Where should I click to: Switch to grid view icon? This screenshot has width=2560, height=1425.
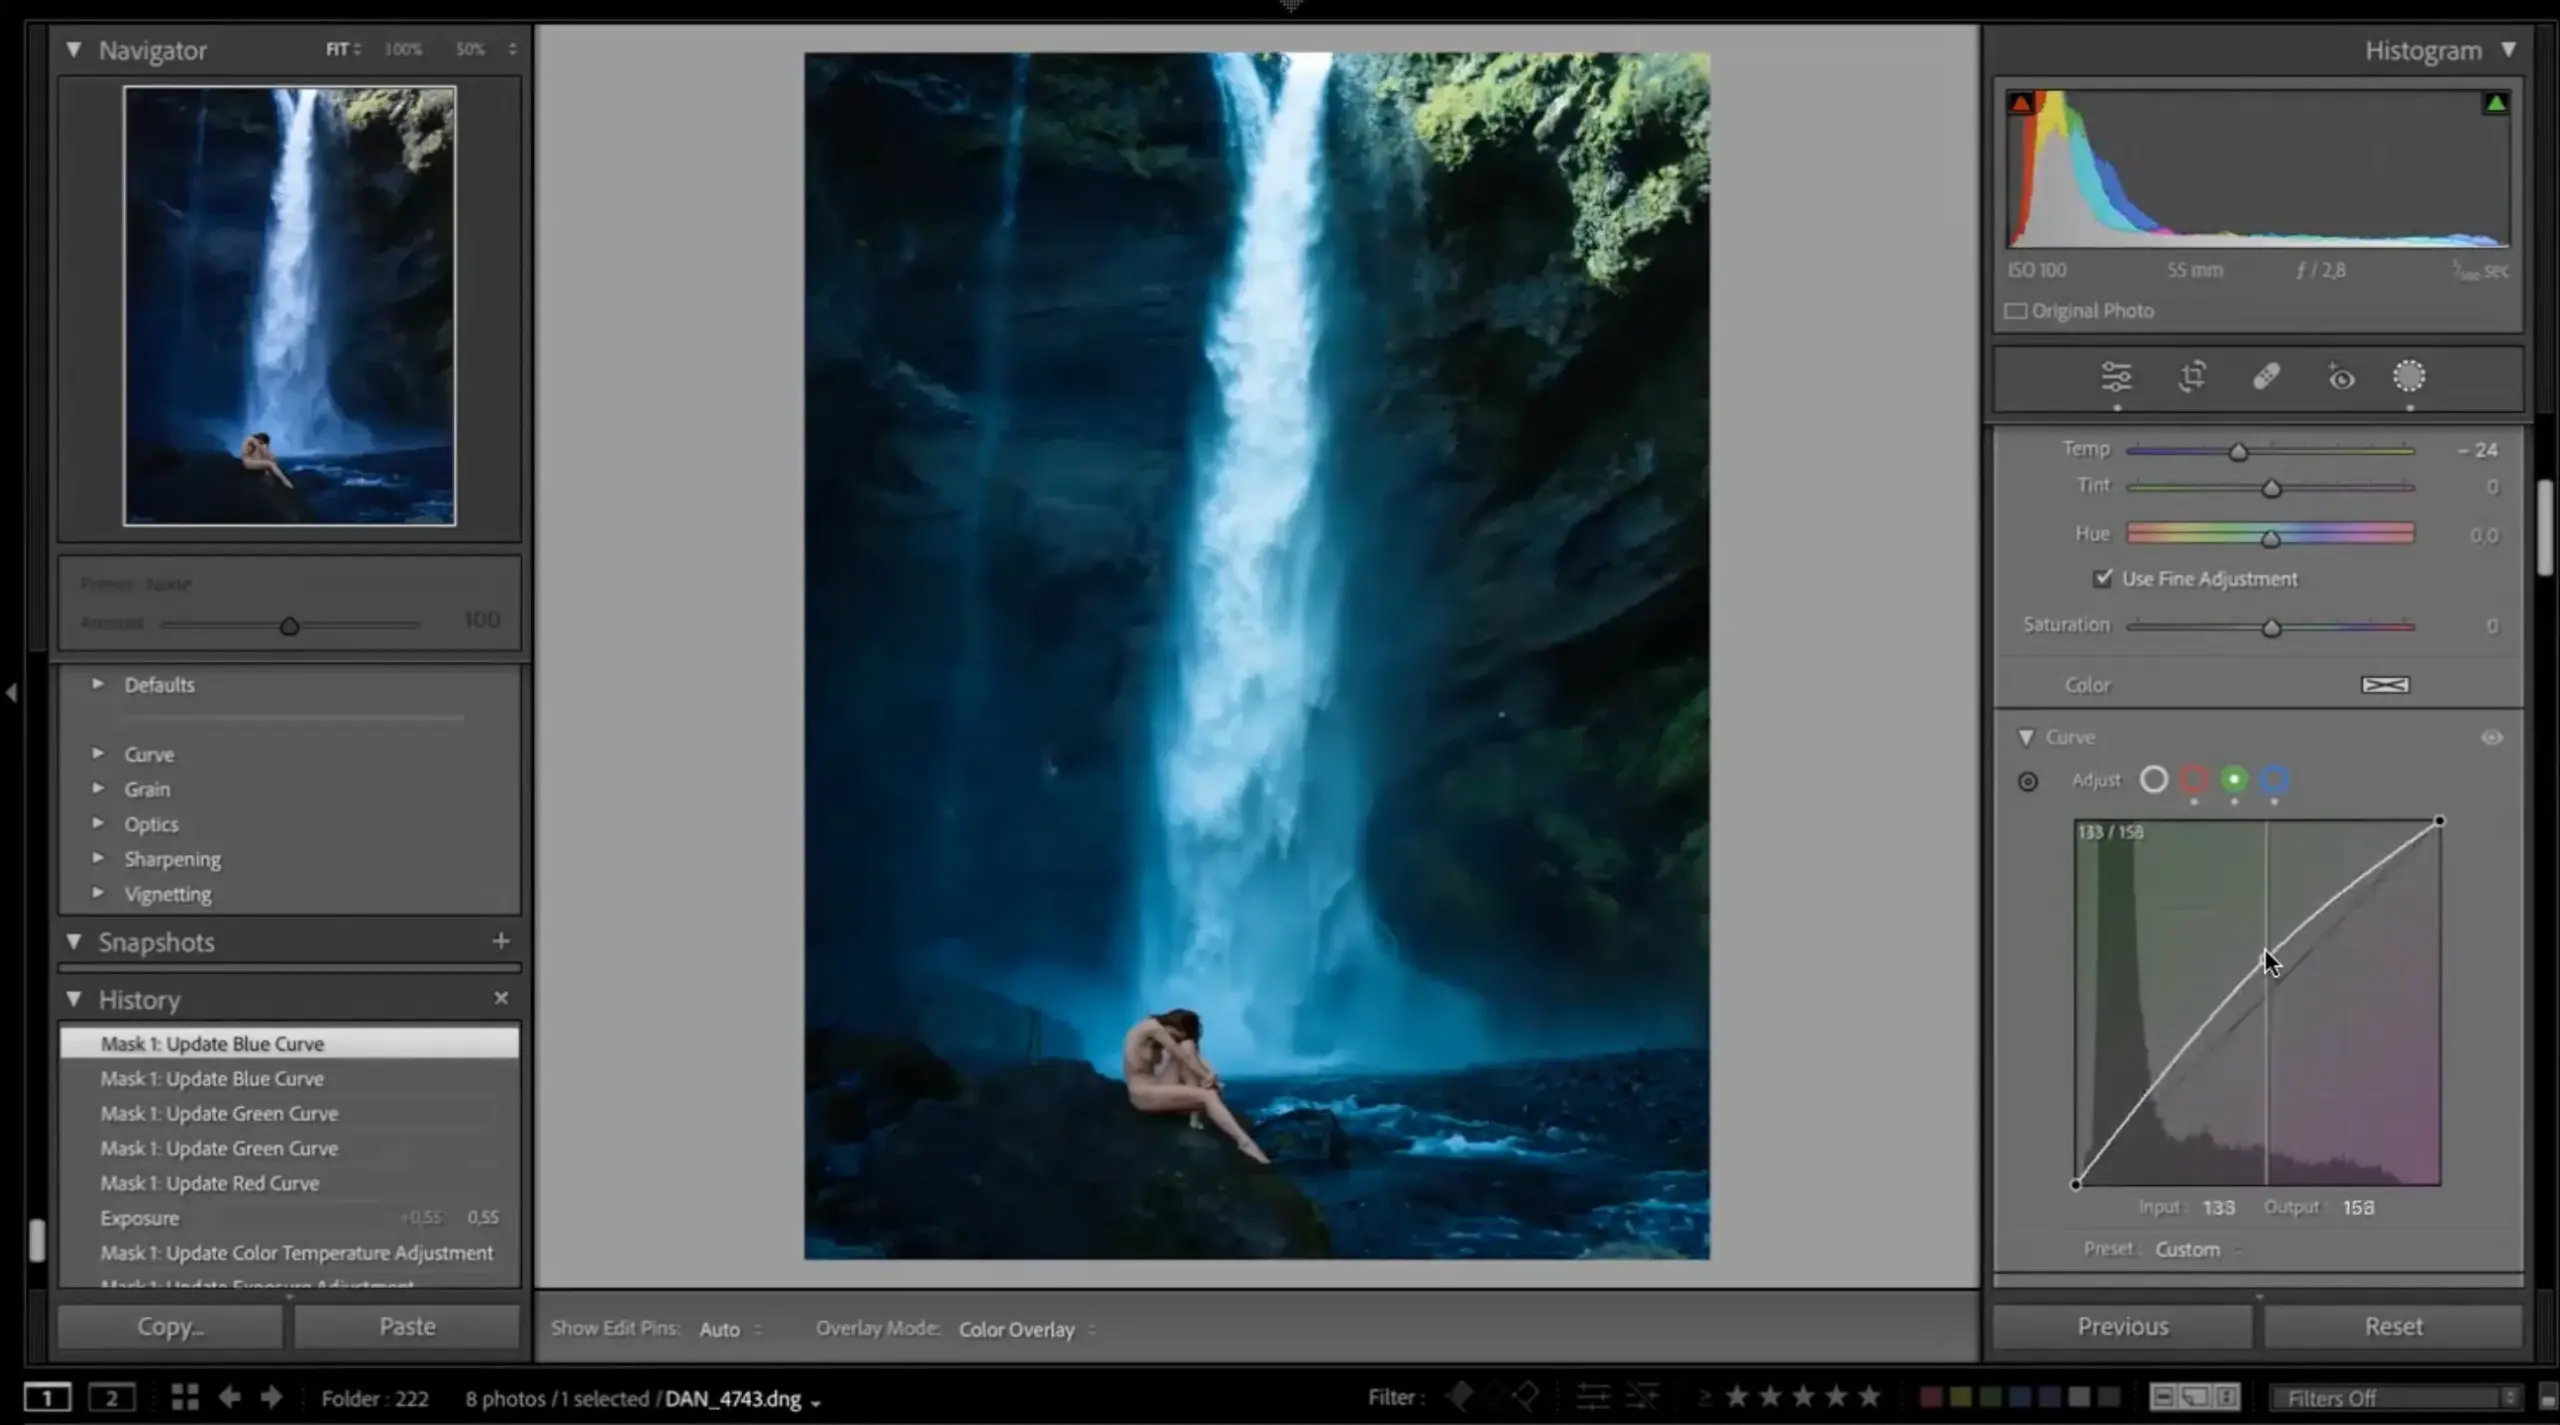[184, 1397]
